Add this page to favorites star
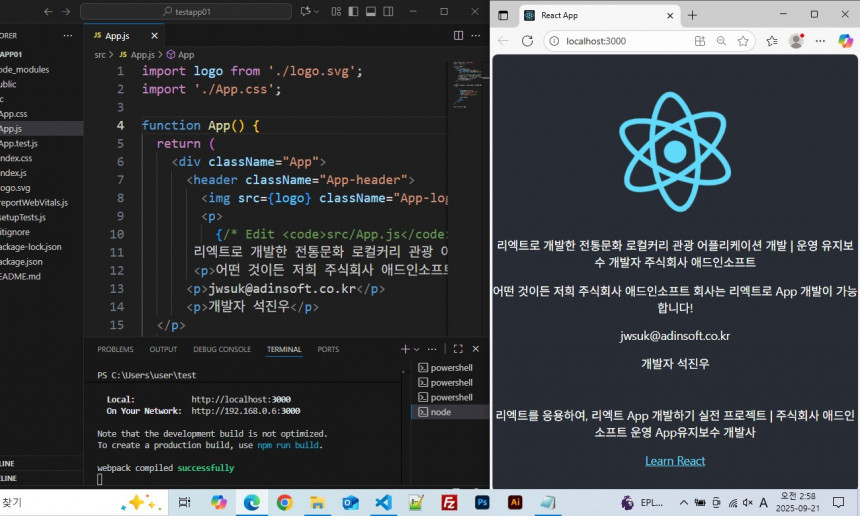860x516 pixels. pos(743,41)
